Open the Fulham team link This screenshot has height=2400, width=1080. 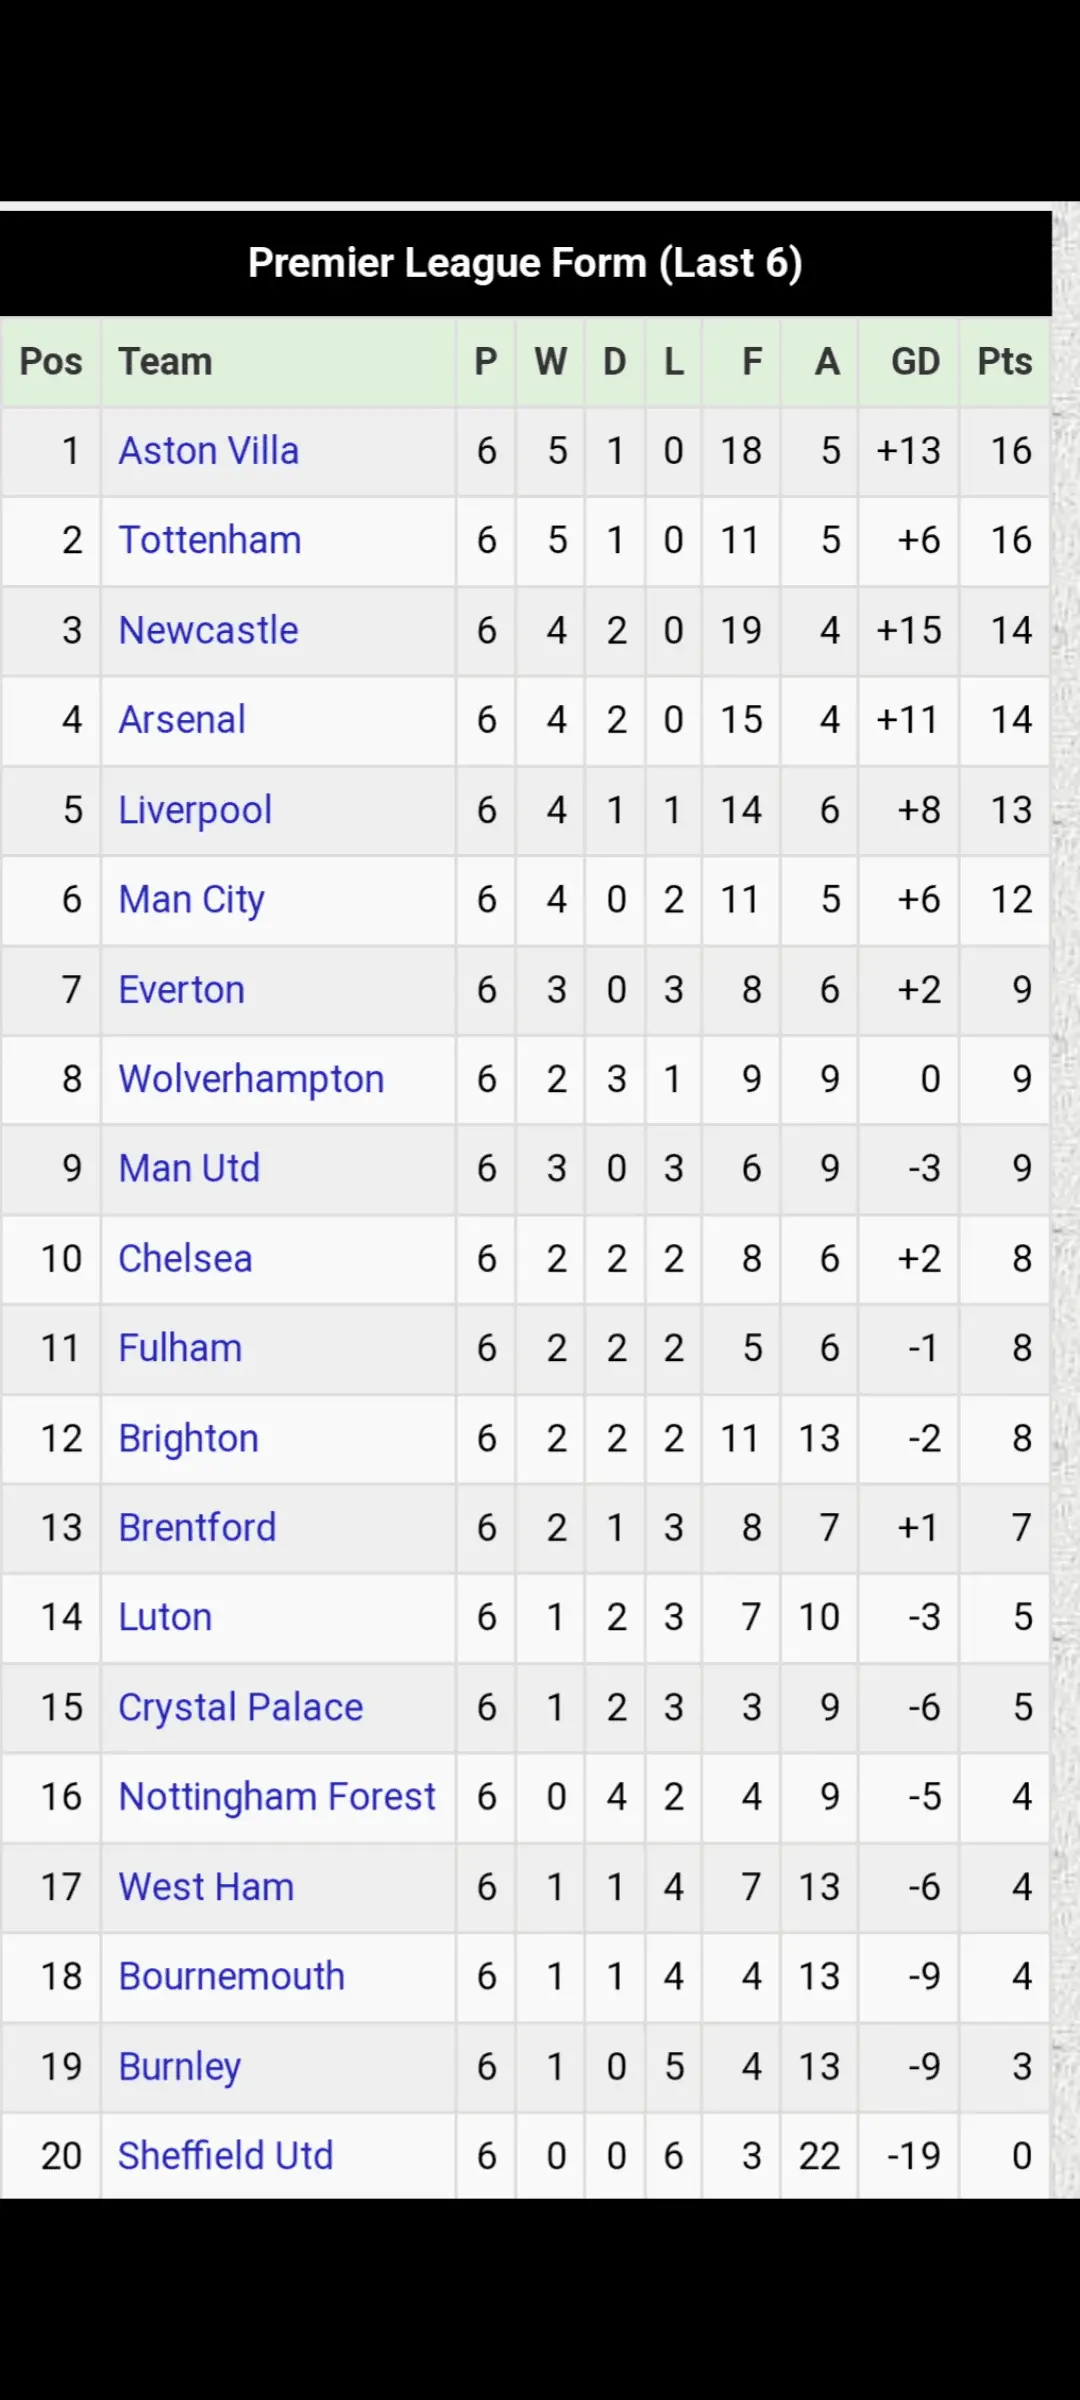click(x=180, y=1348)
